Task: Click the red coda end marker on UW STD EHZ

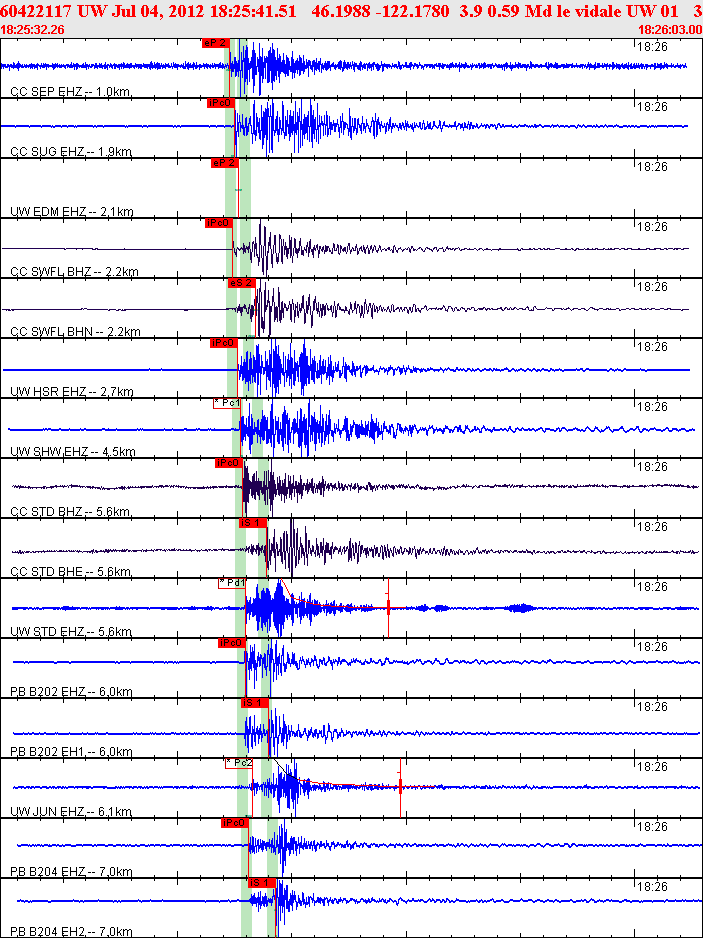Action: click(x=388, y=607)
